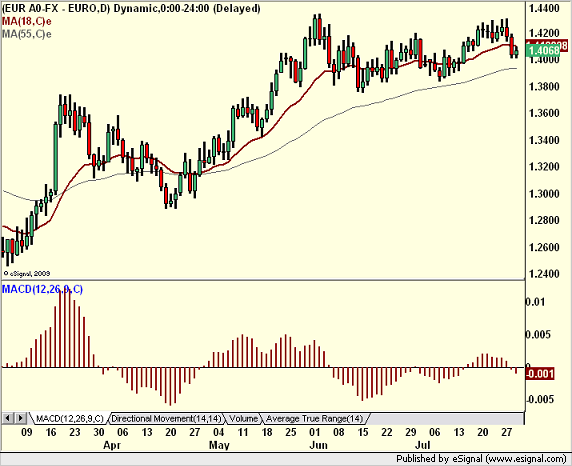Click the right scroll arrow beside indicator tabs

coord(21,418)
